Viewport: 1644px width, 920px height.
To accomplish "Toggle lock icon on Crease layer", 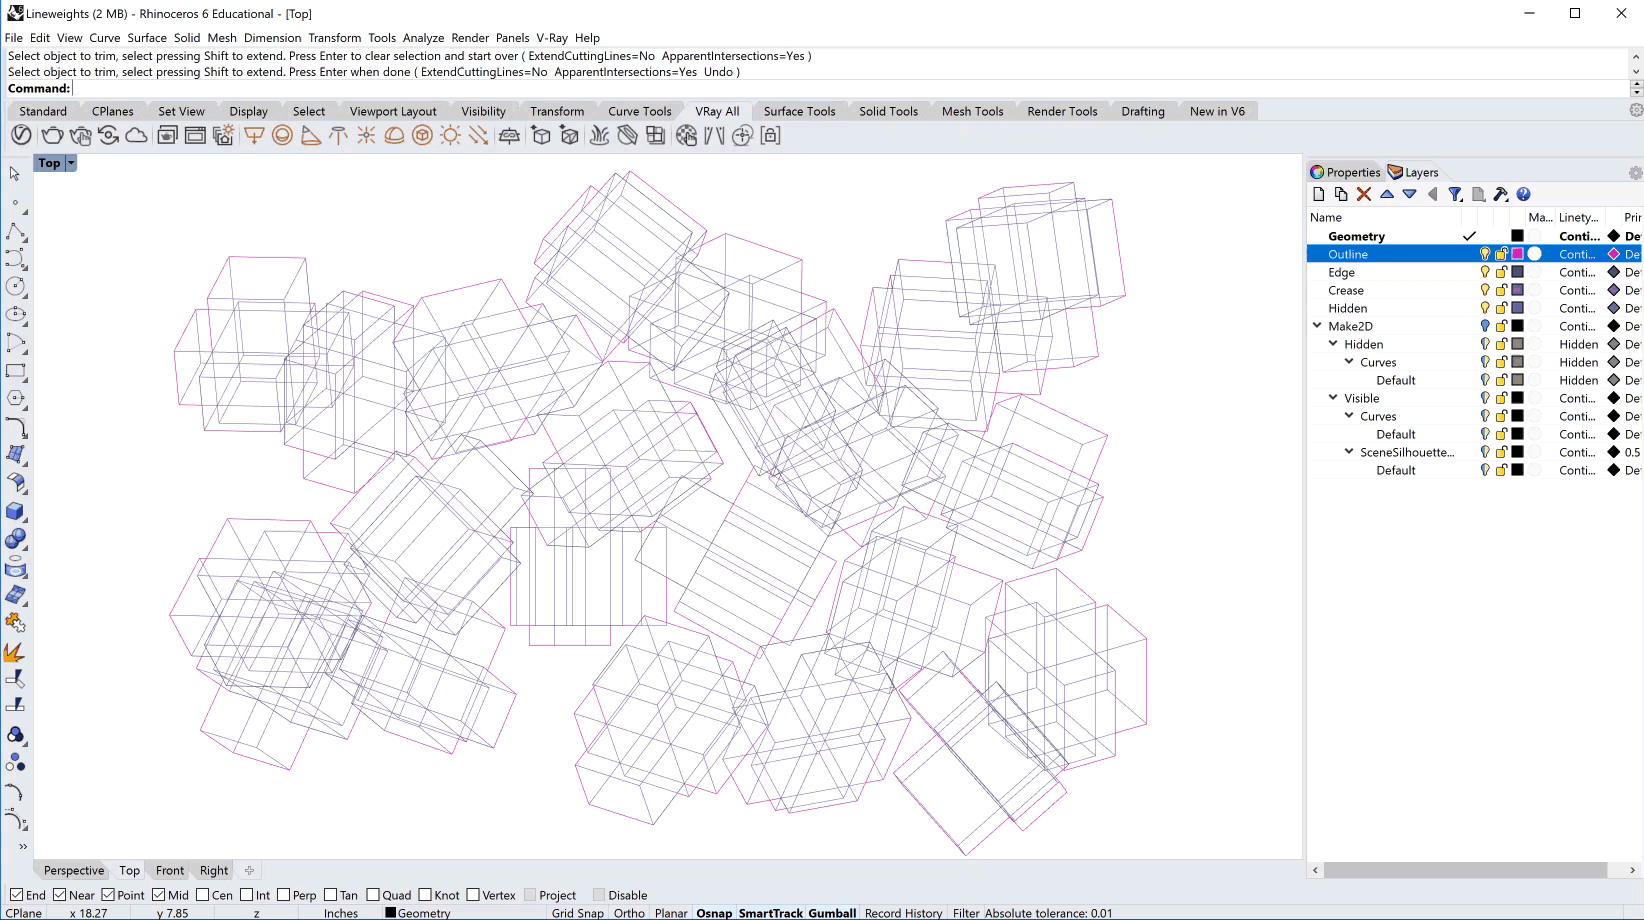I will pyautogui.click(x=1501, y=290).
